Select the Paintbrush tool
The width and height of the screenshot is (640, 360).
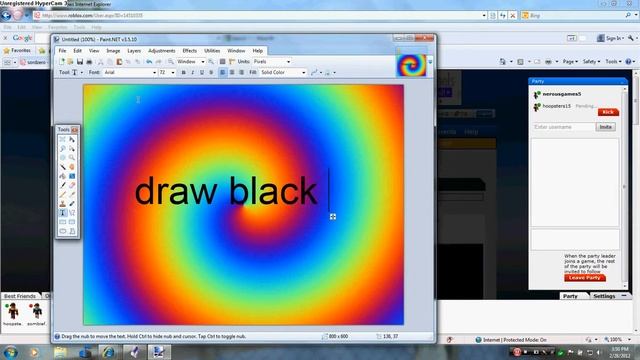pos(62,185)
